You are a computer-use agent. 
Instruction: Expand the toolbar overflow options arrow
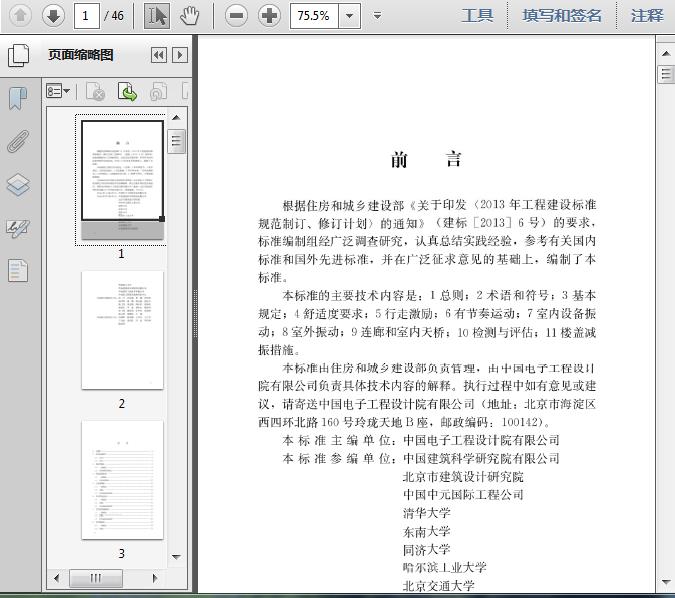377,16
